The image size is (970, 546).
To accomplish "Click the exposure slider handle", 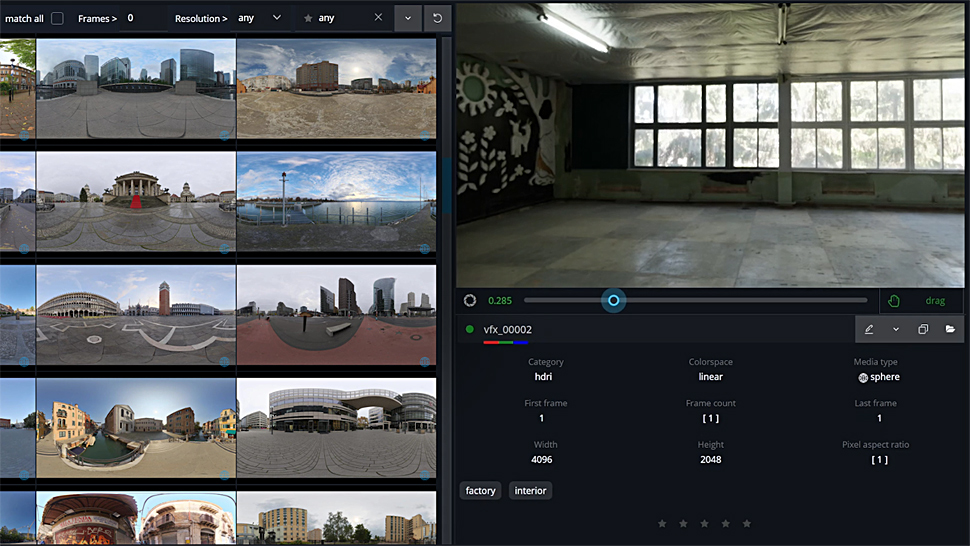I will point(613,301).
